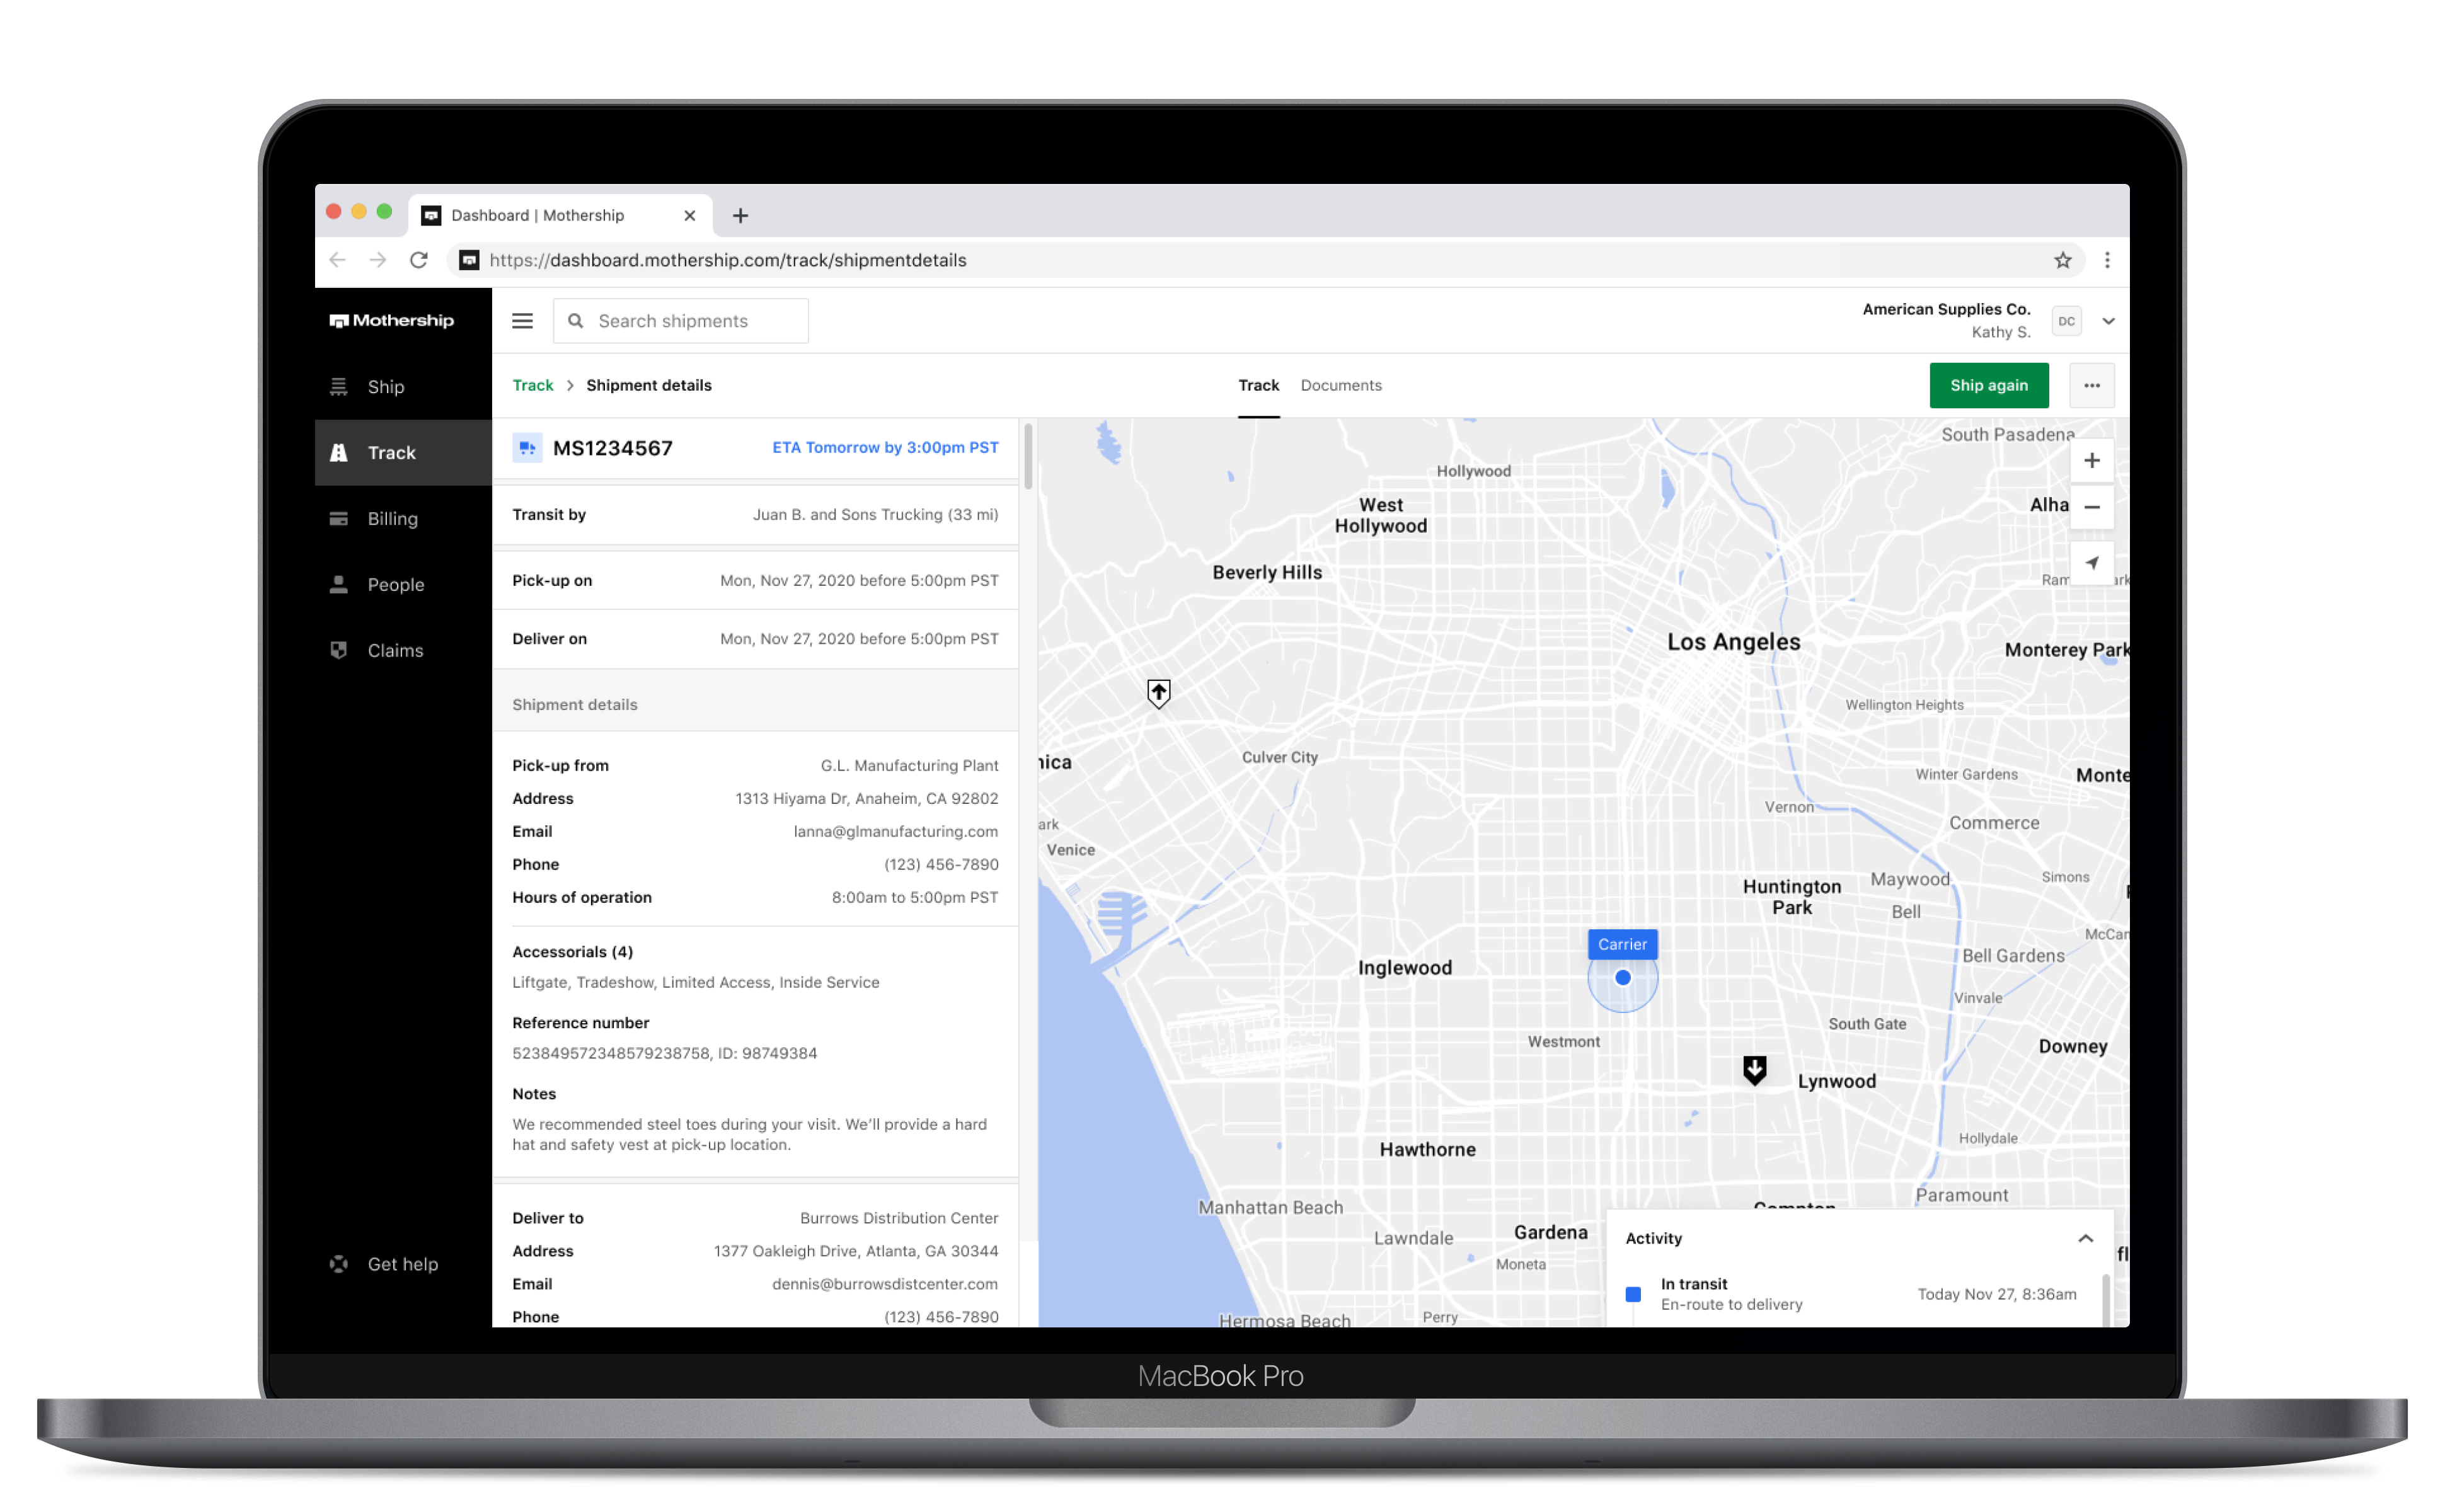
Task: Click the Ship again button
Action: [x=1988, y=386]
